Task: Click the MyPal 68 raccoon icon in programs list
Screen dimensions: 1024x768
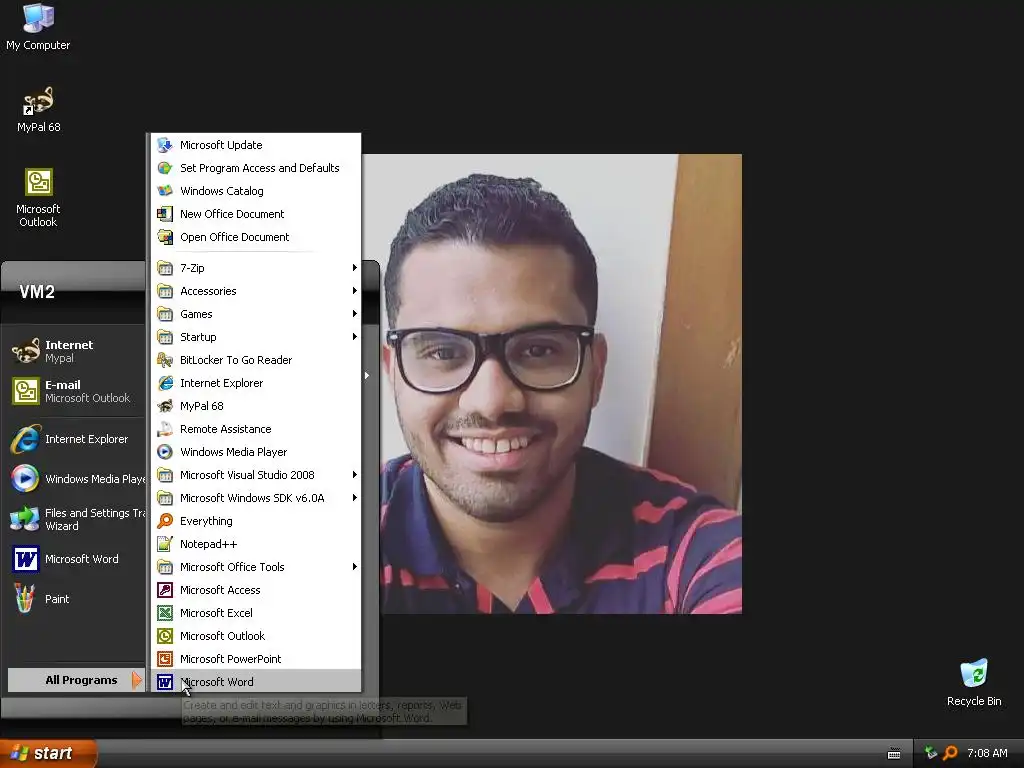Action: click(x=165, y=406)
